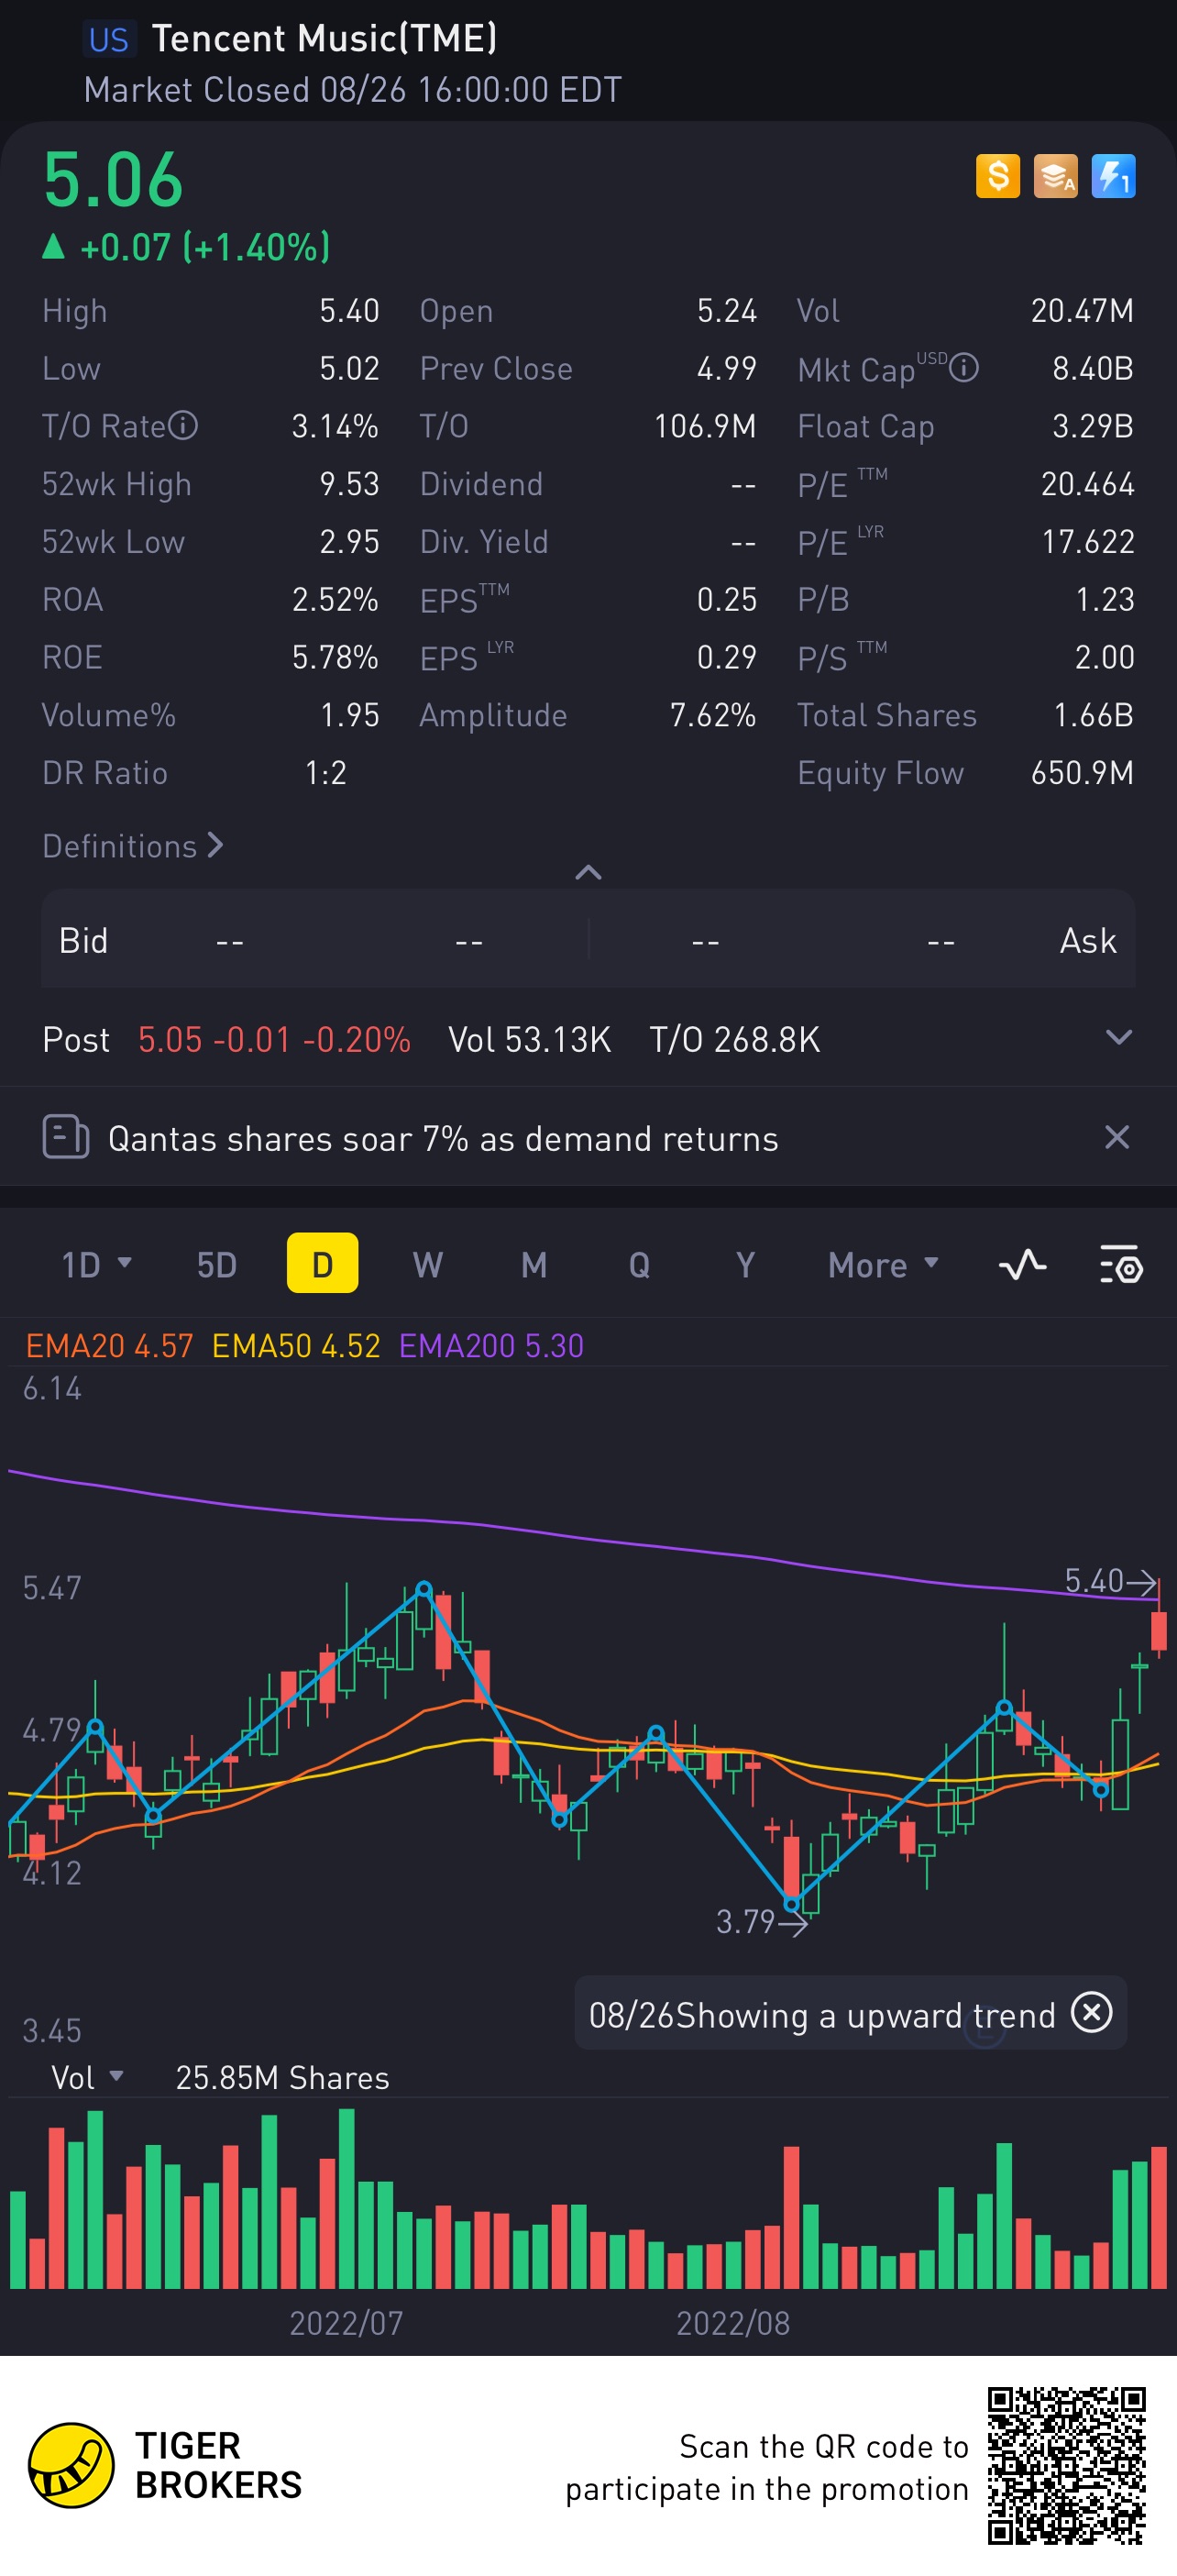Viewport: 1177px width, 2576px height.
Task: Open the Definitions link
Action: pyautogui.click(x=132, y=846)
